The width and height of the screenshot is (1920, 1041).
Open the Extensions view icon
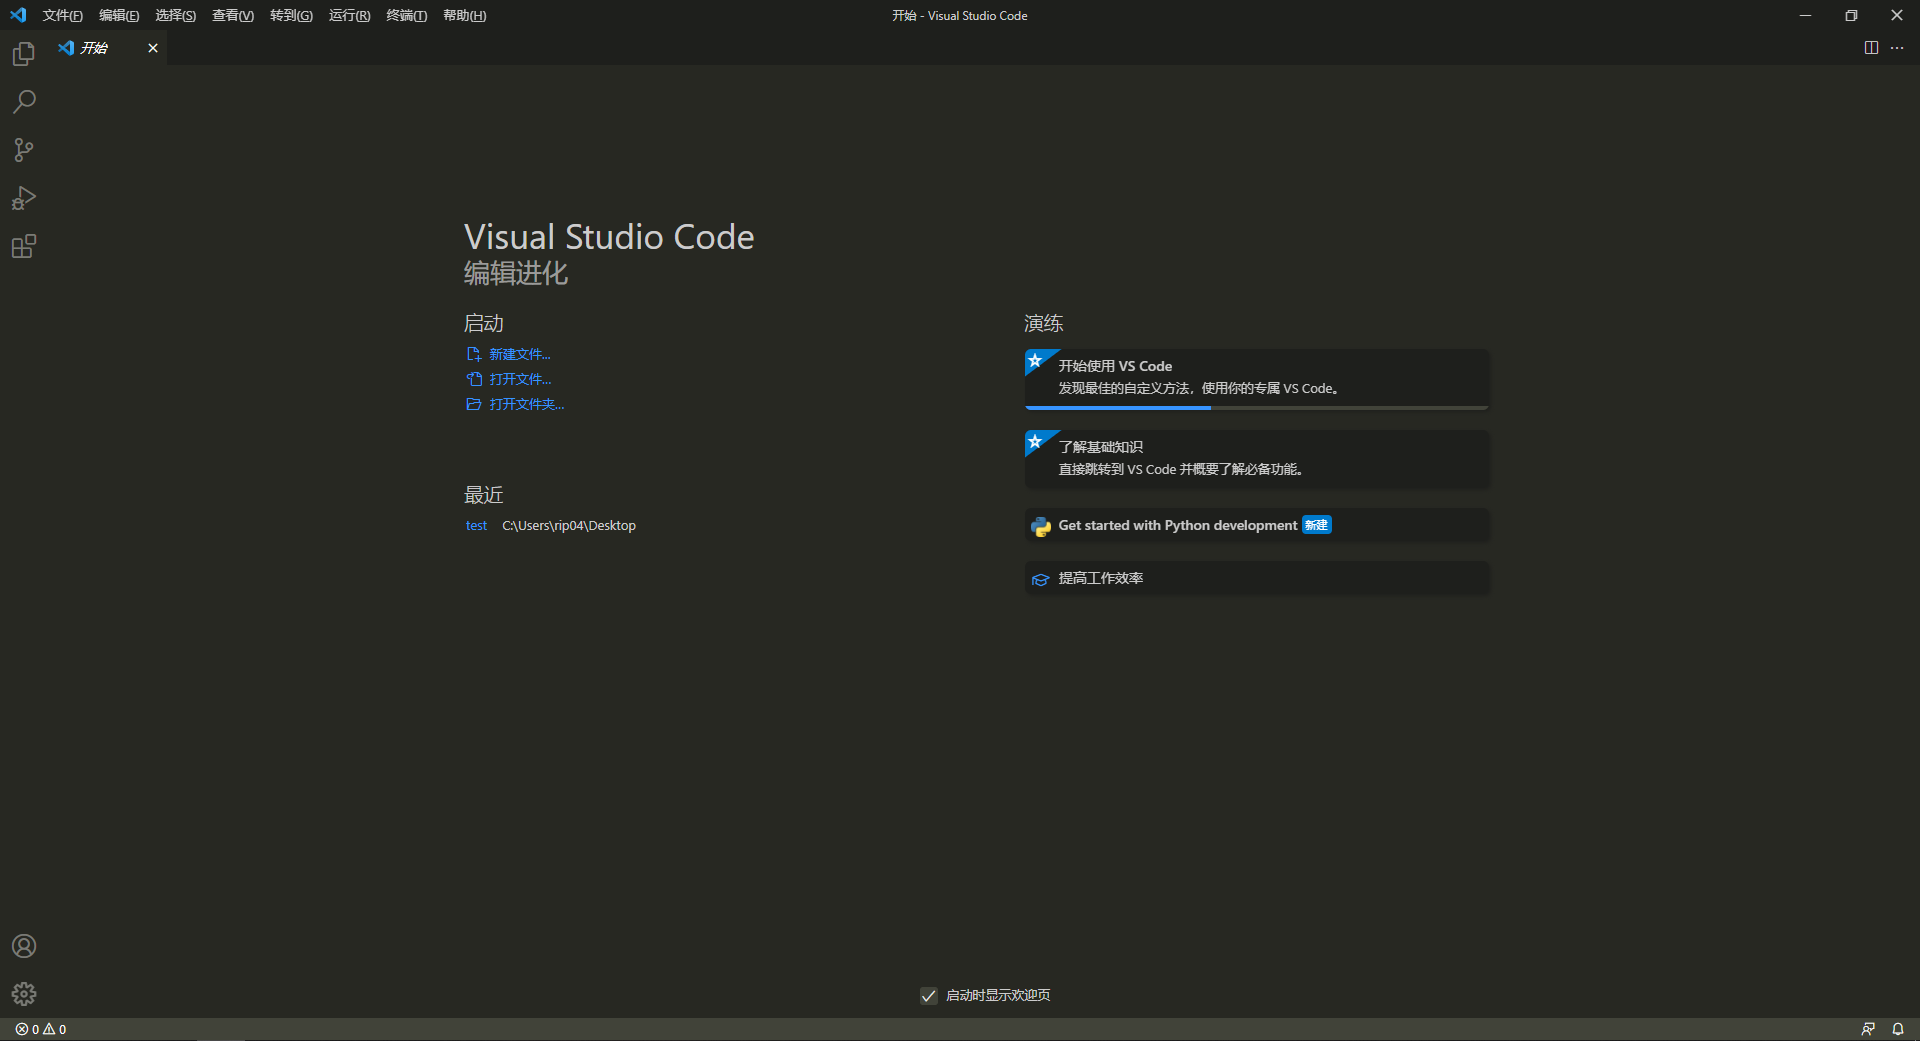point(24,246)
